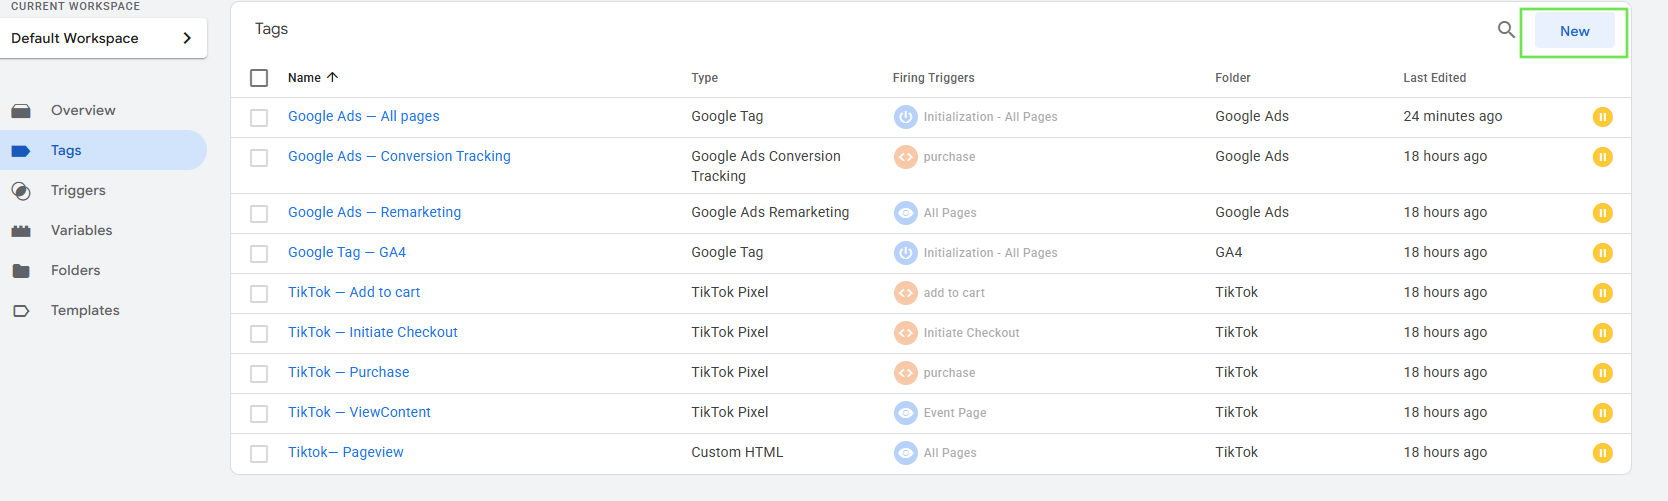Check the Google Tag — GA4 checkbox

coord(259,254)
